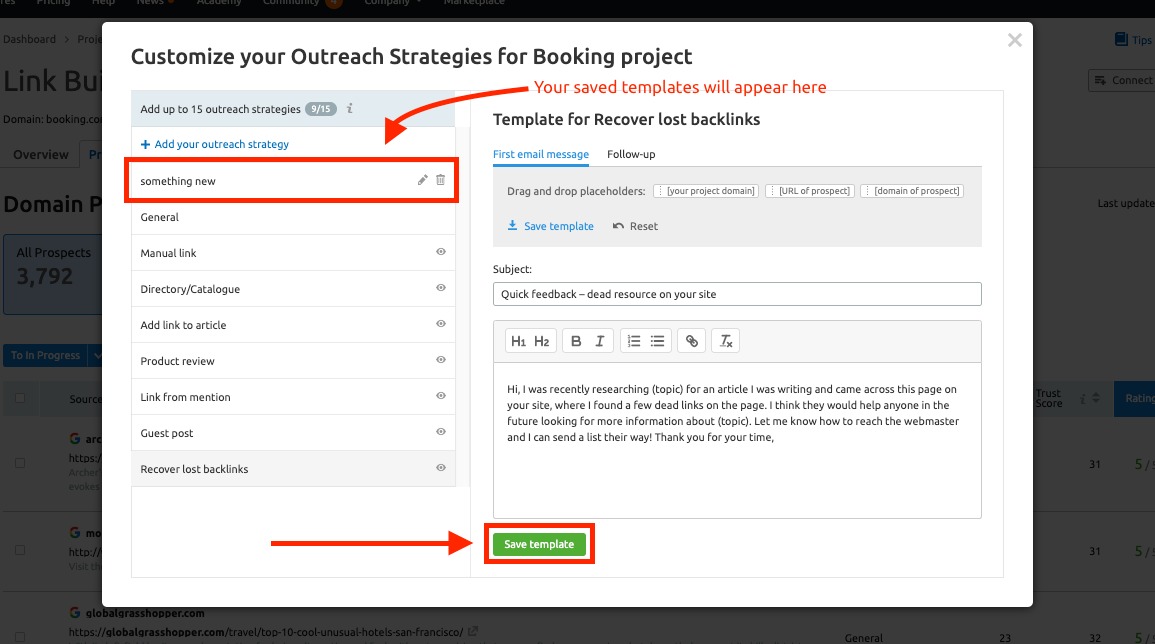Toggle visibility of Manual link strategy

point(440,252)
